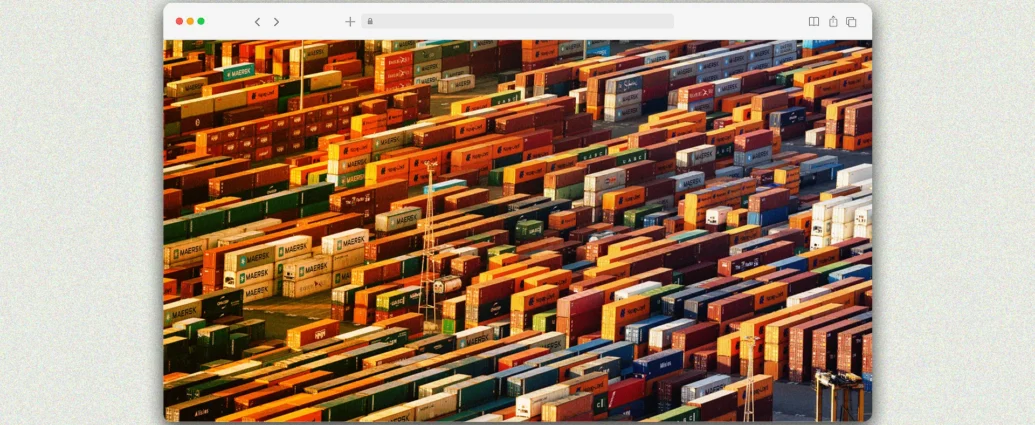This screenshot has height=425, width=1035.
Task: Click the tall light pole at upper left
Action: 301,75
